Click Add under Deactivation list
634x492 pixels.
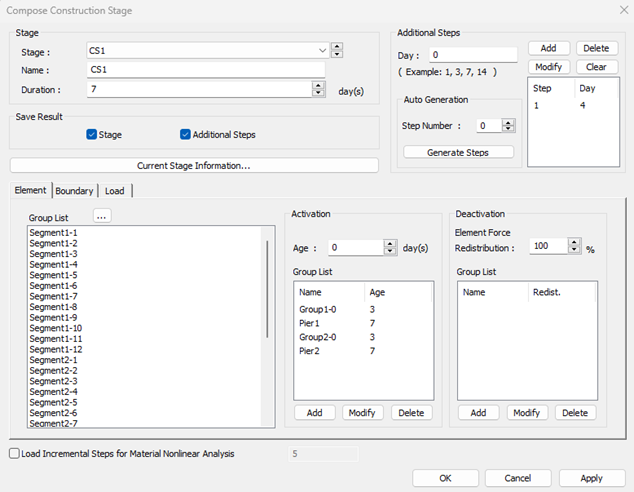[x=478, y=413]
